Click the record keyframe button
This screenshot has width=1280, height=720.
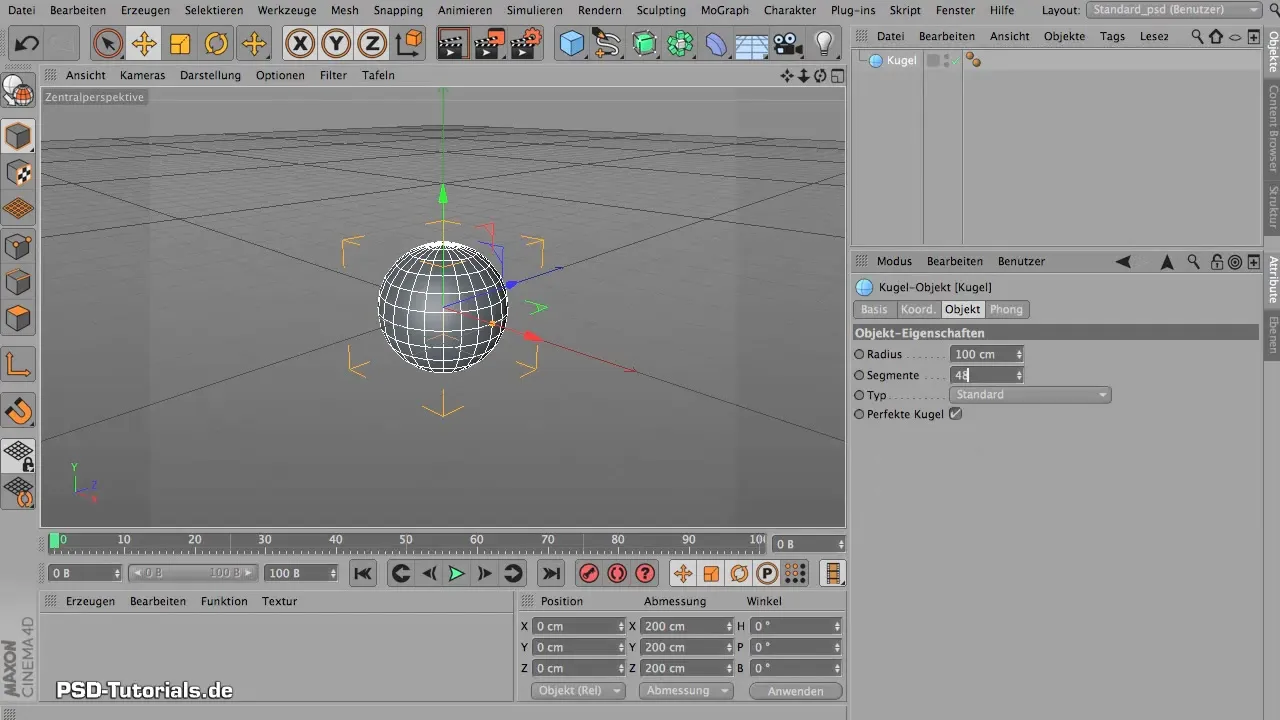(589, 573)
